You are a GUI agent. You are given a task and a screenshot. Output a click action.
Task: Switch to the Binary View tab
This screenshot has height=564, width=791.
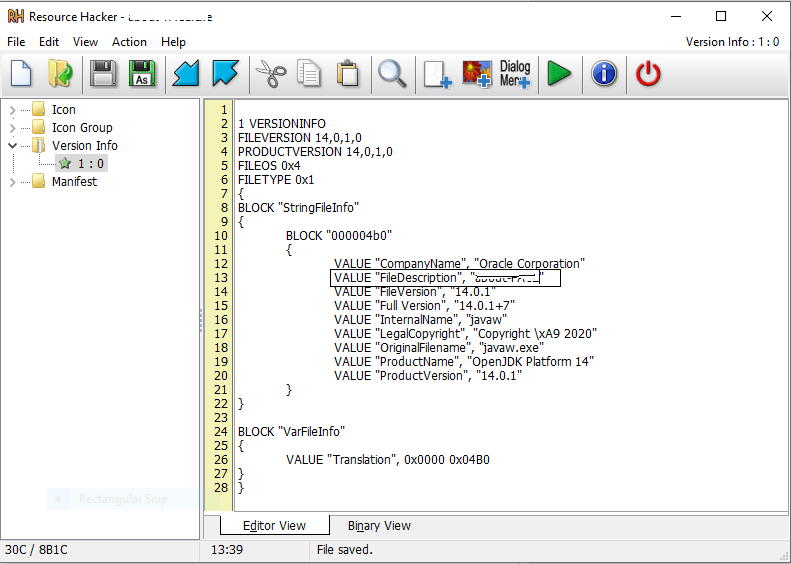pos(379,526)
